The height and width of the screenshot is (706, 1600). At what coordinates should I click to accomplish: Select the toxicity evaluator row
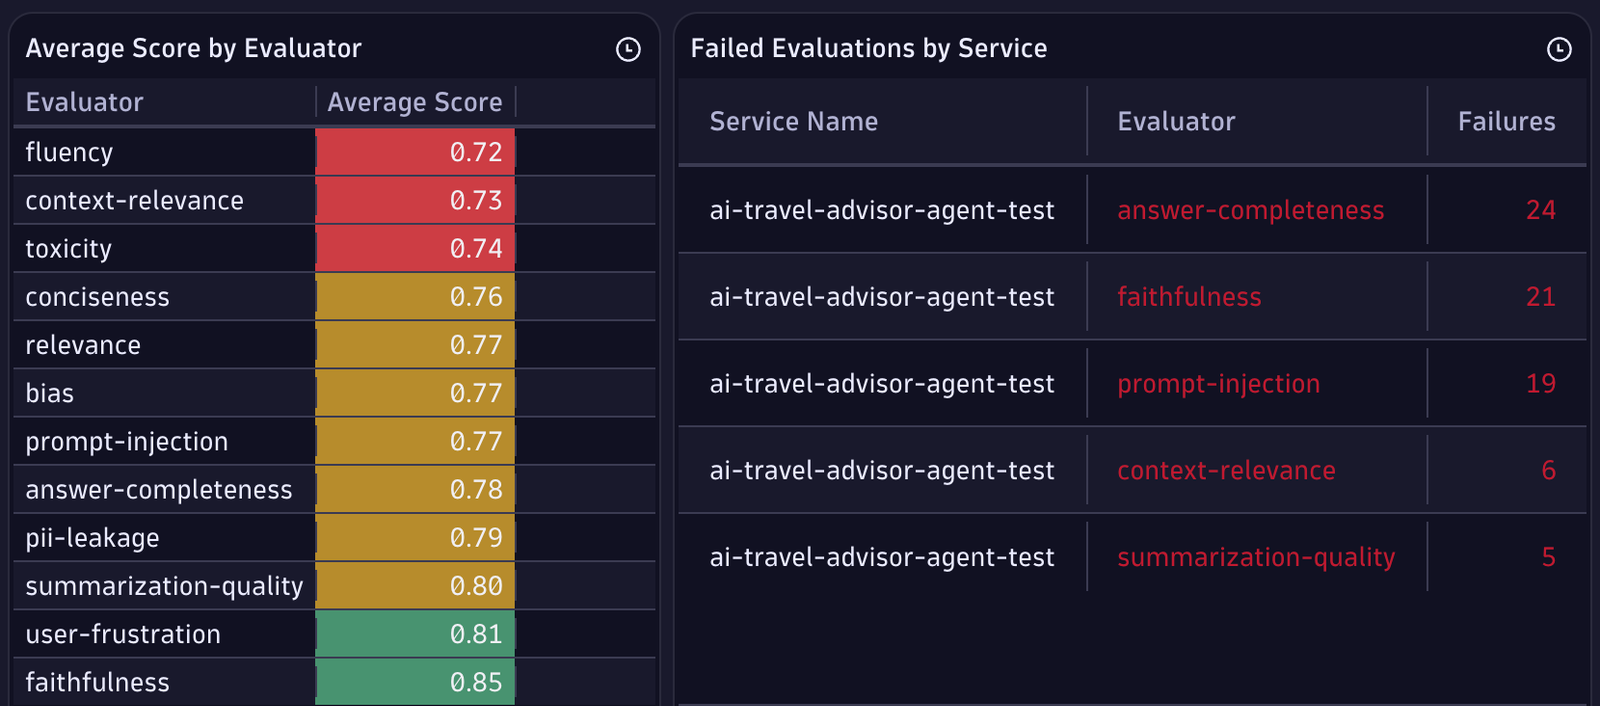point(334,248)
